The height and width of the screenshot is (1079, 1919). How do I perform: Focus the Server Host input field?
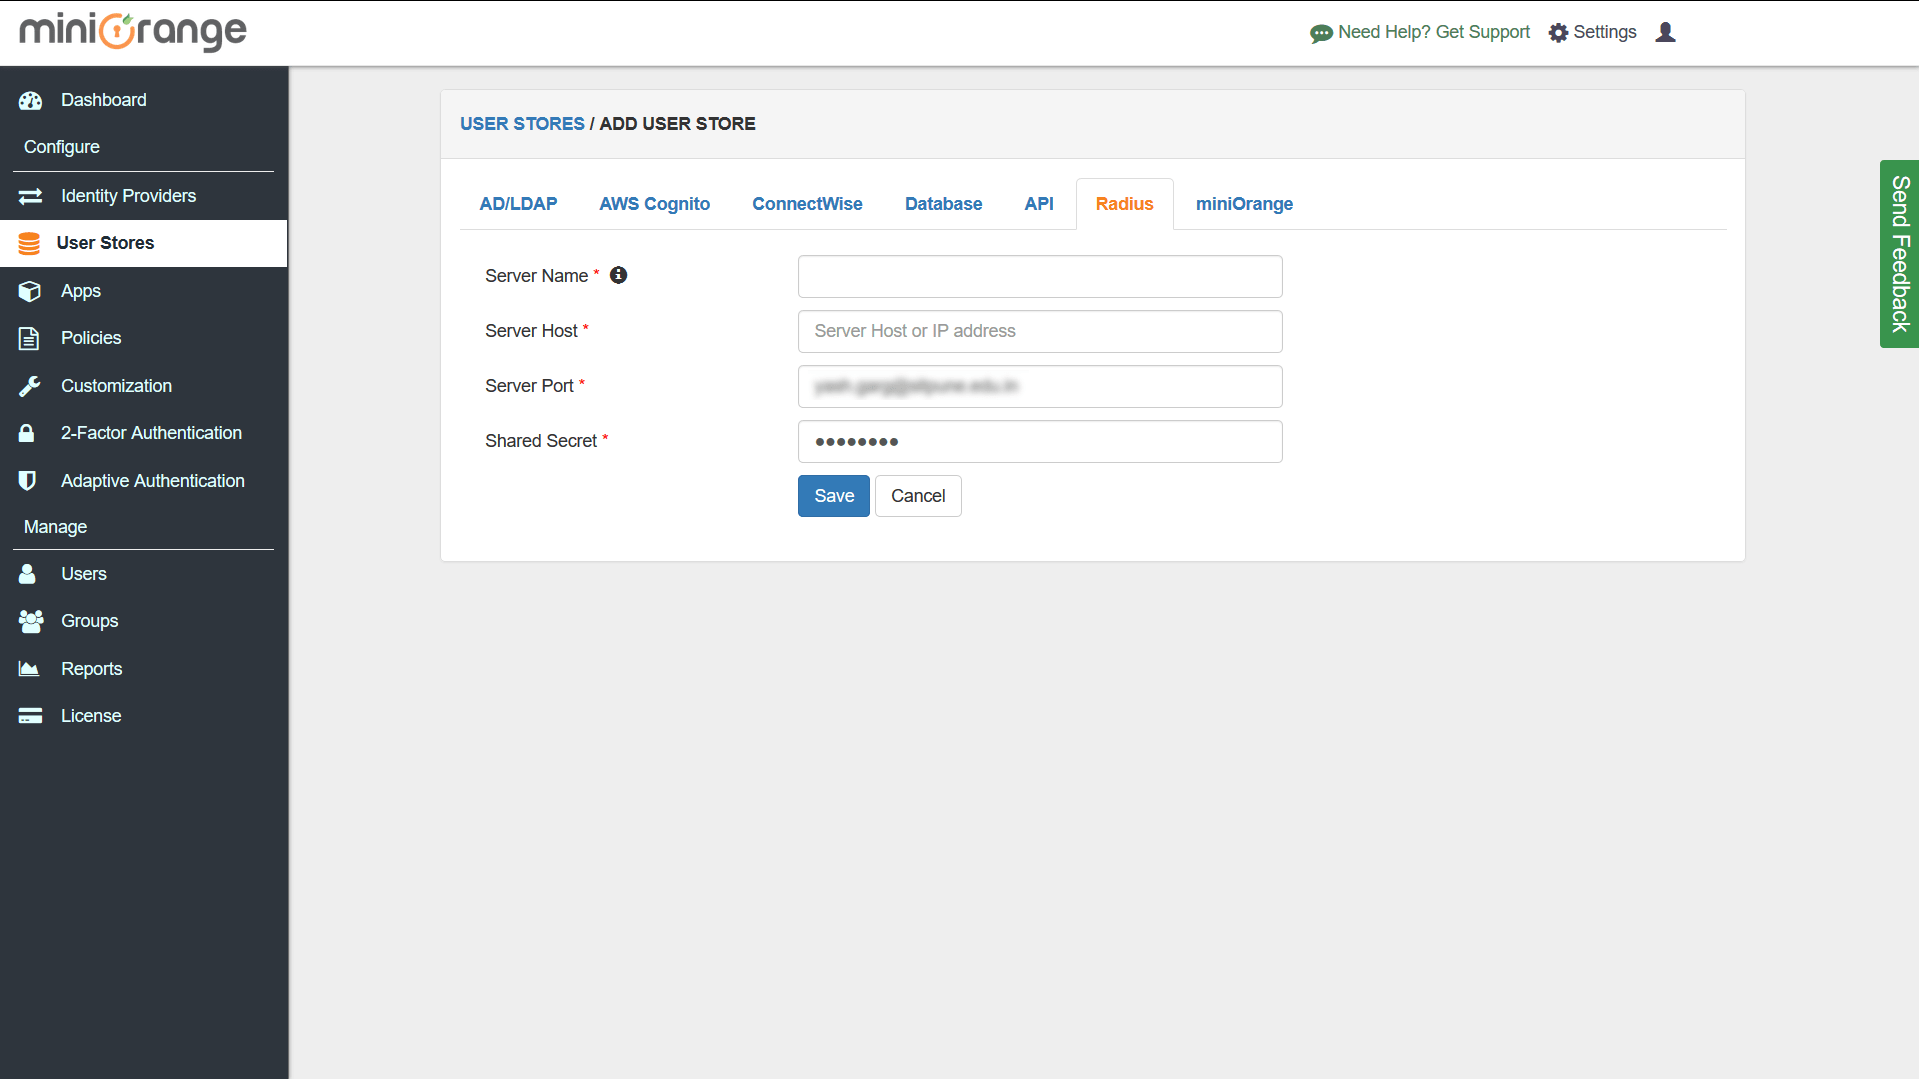point(1040,331)
